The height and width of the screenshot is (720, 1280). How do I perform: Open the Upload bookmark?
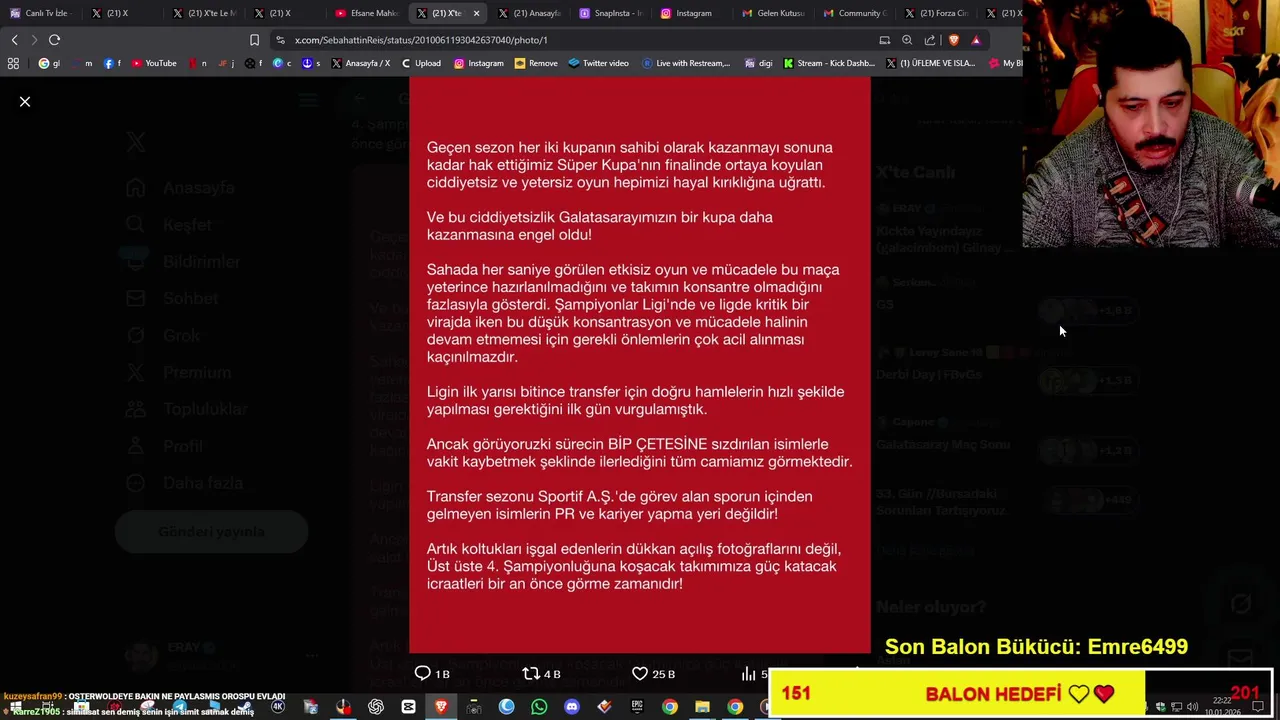[421, 63]
